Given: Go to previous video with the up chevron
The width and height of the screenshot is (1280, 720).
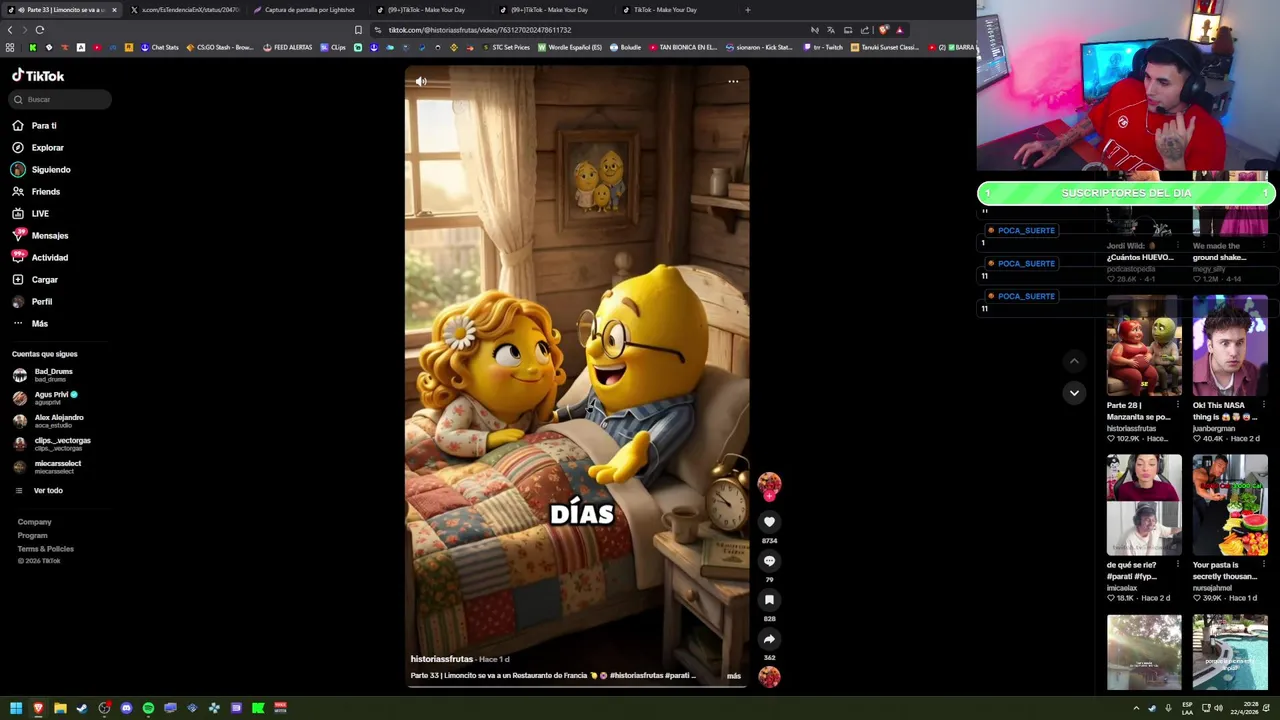Looking at the screenshot, I should click(x=1074, y=361).
